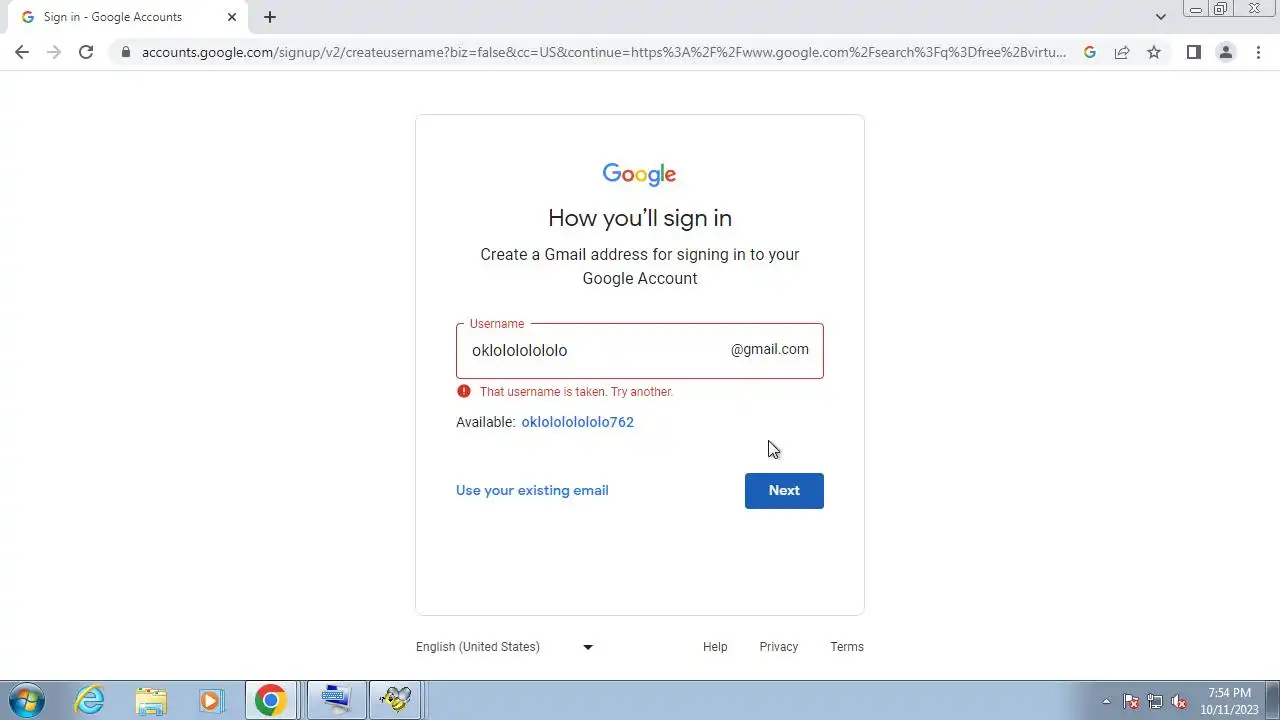Click the browser forward arrow

point(54,52)
